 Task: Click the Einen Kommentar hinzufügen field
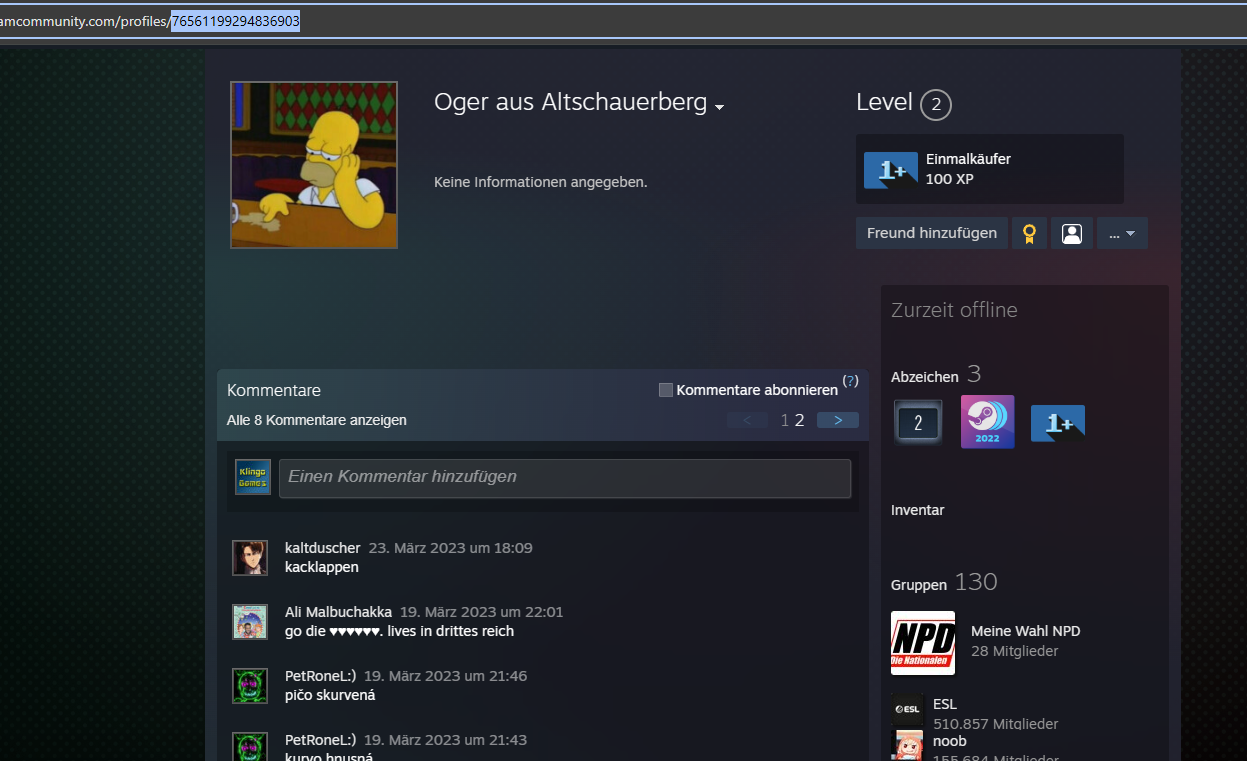pos(564,478)
